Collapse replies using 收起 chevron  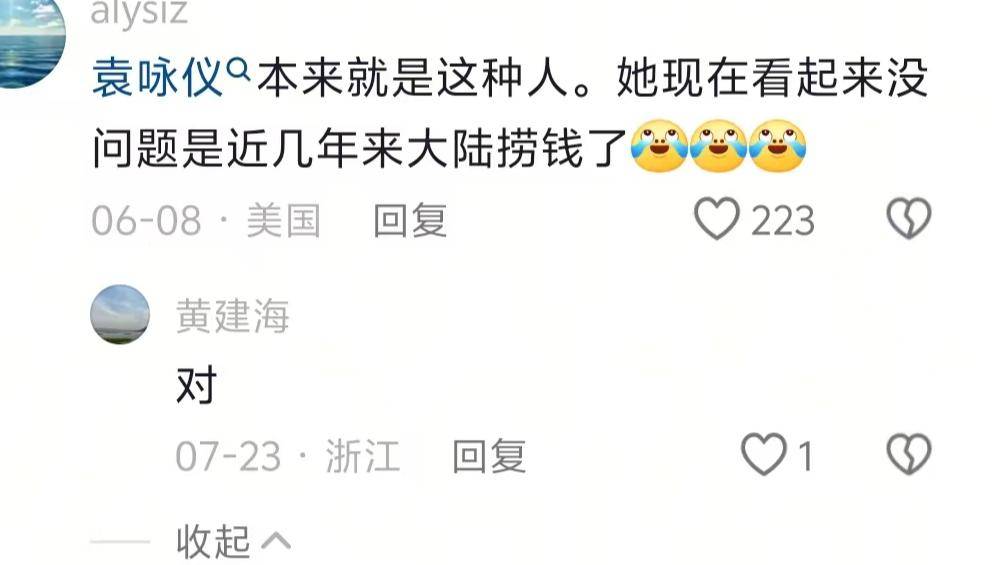click(x=234, y=542)
